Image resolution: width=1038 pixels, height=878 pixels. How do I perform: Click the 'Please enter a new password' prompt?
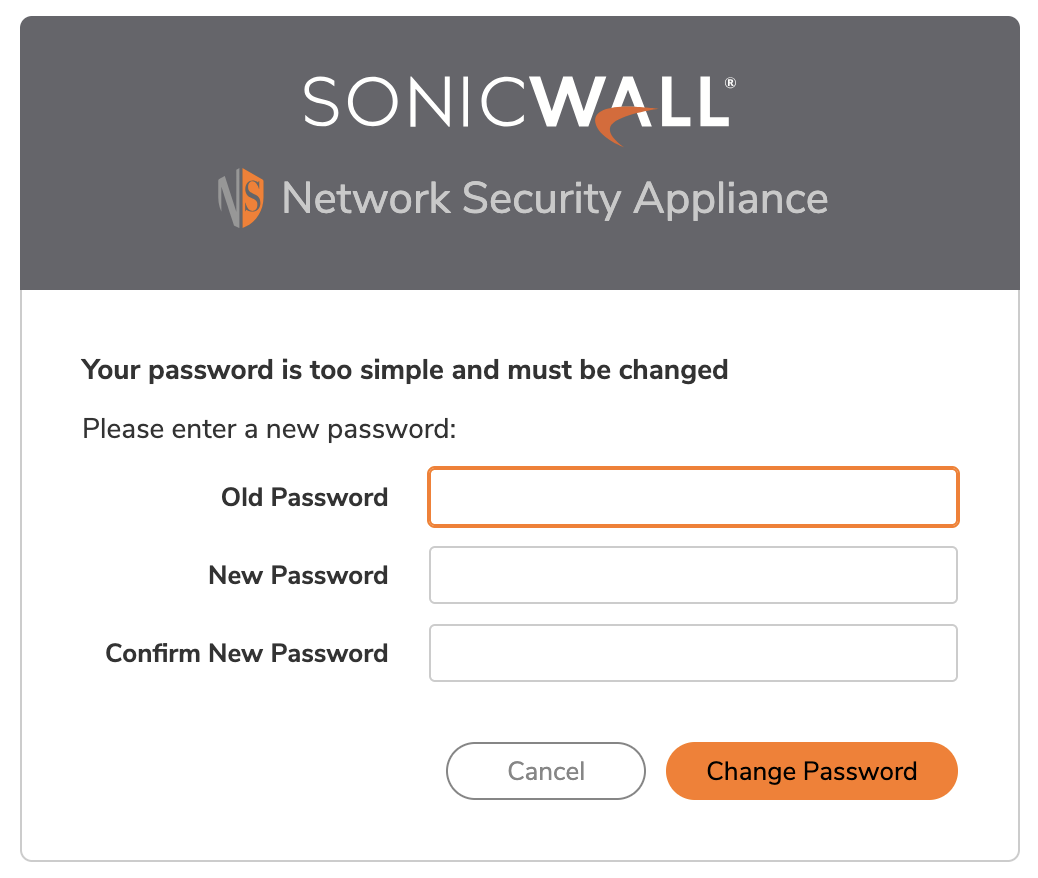(267, 428)
